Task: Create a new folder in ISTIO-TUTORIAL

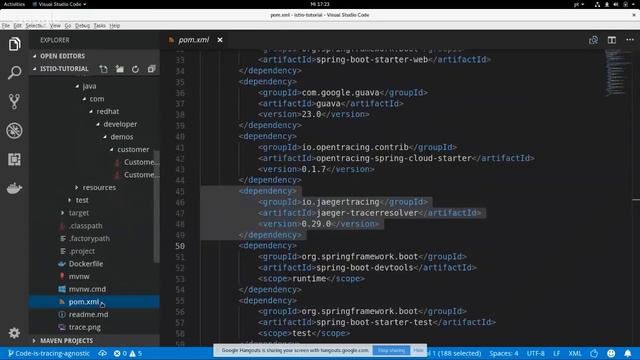Action: 120,69
